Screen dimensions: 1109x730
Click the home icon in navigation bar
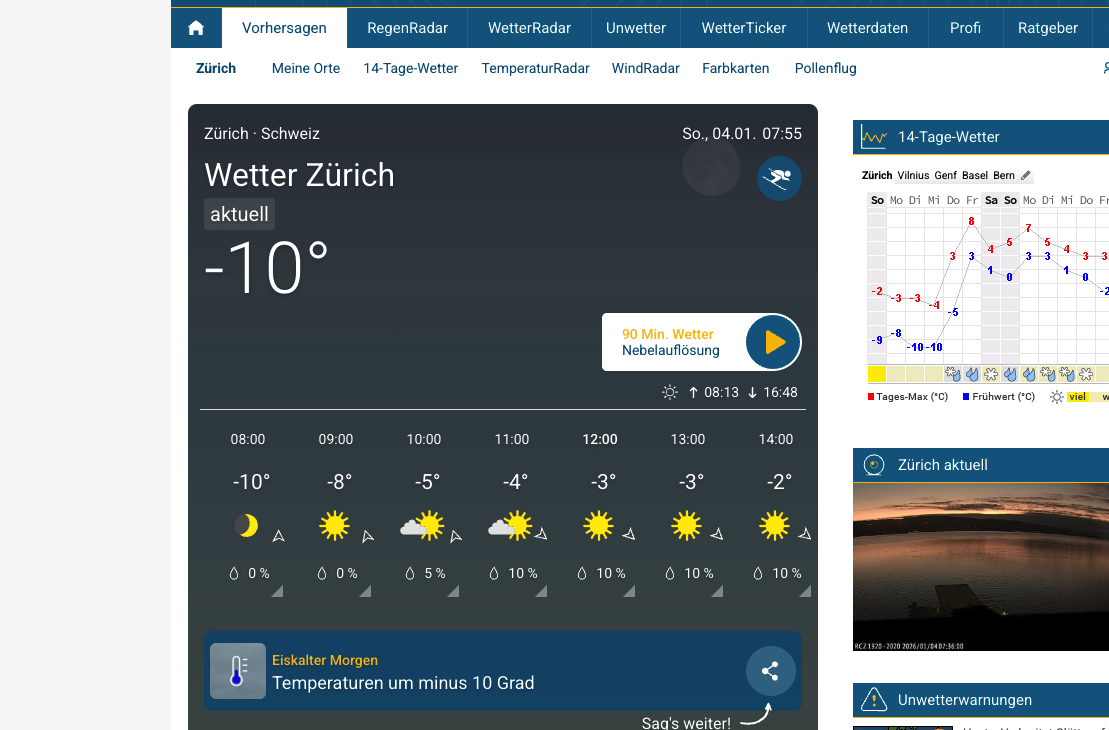(x=196, y=28)
